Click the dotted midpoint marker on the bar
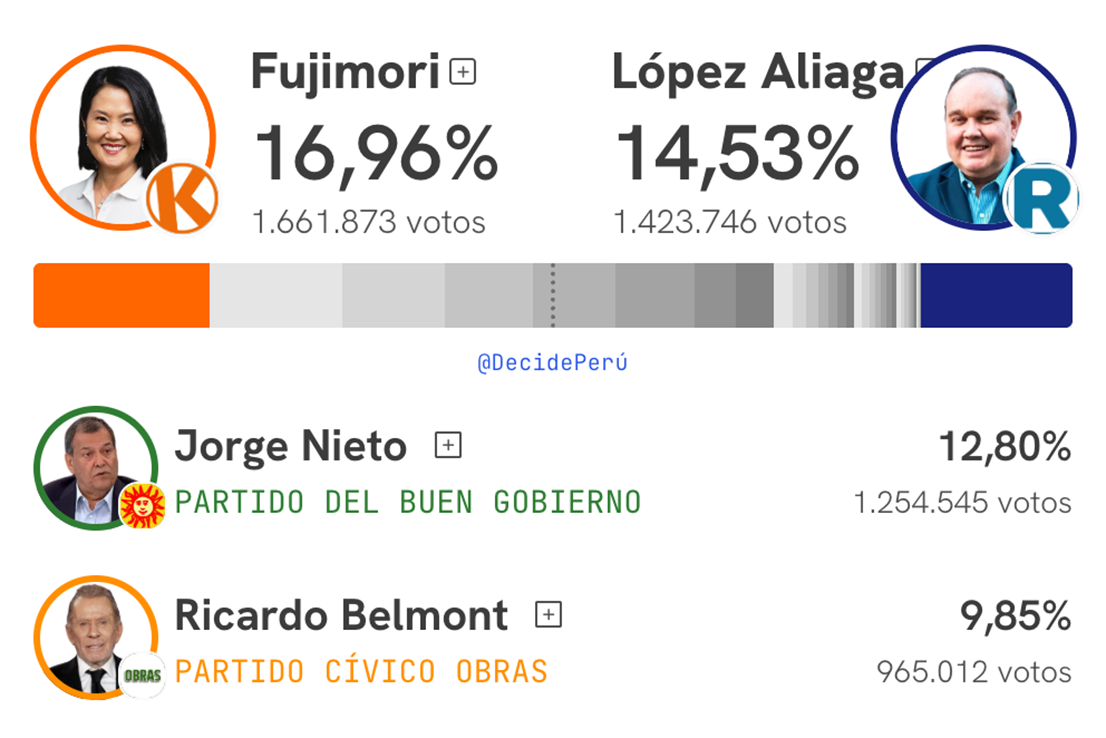This screenshot has height=738, width=1106. tap(553, 296)
